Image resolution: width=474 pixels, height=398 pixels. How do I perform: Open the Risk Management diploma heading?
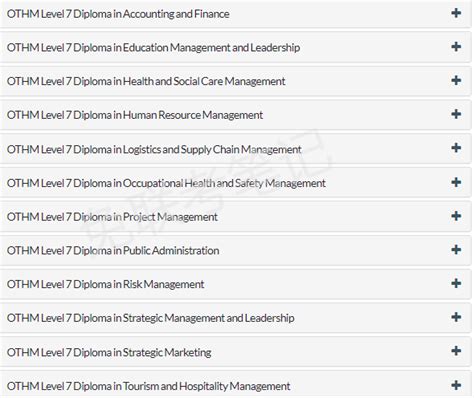pos(105,284)
